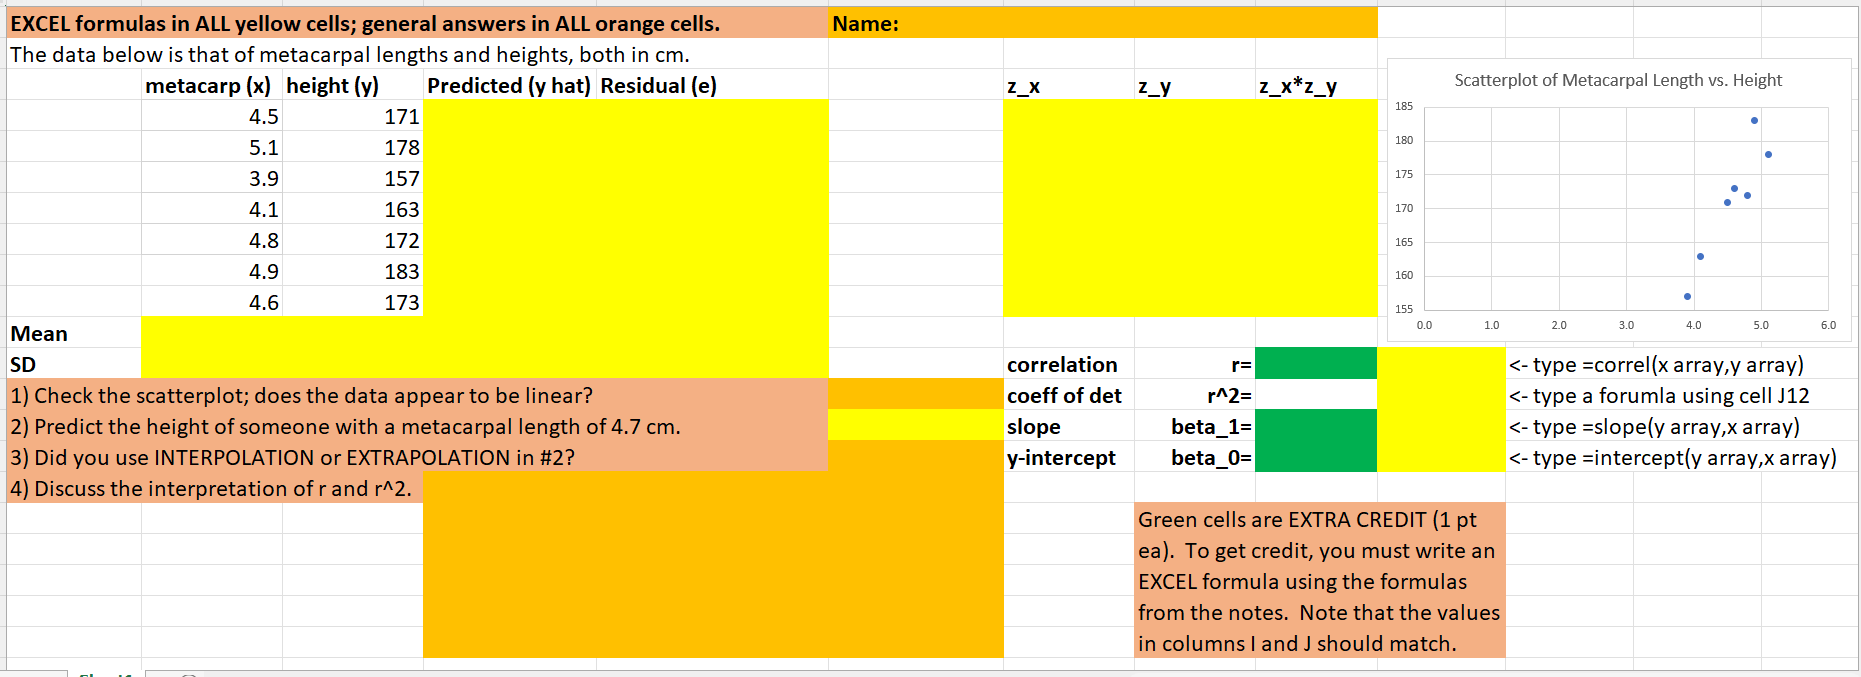Select the green cell for correlation r

1316,362
